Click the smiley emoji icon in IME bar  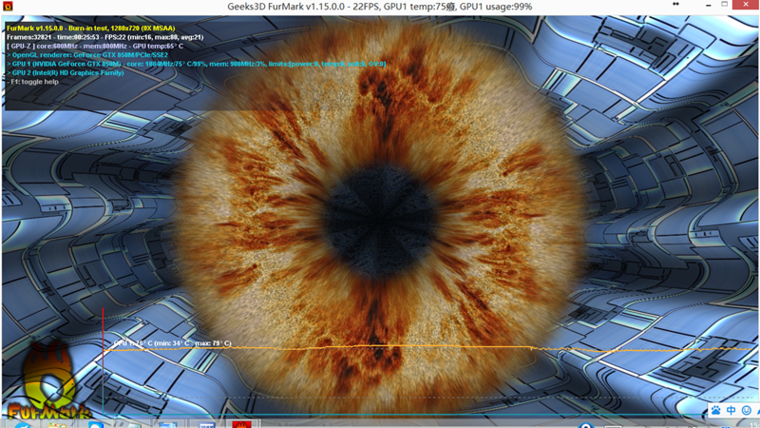click(x=746, y=411)
